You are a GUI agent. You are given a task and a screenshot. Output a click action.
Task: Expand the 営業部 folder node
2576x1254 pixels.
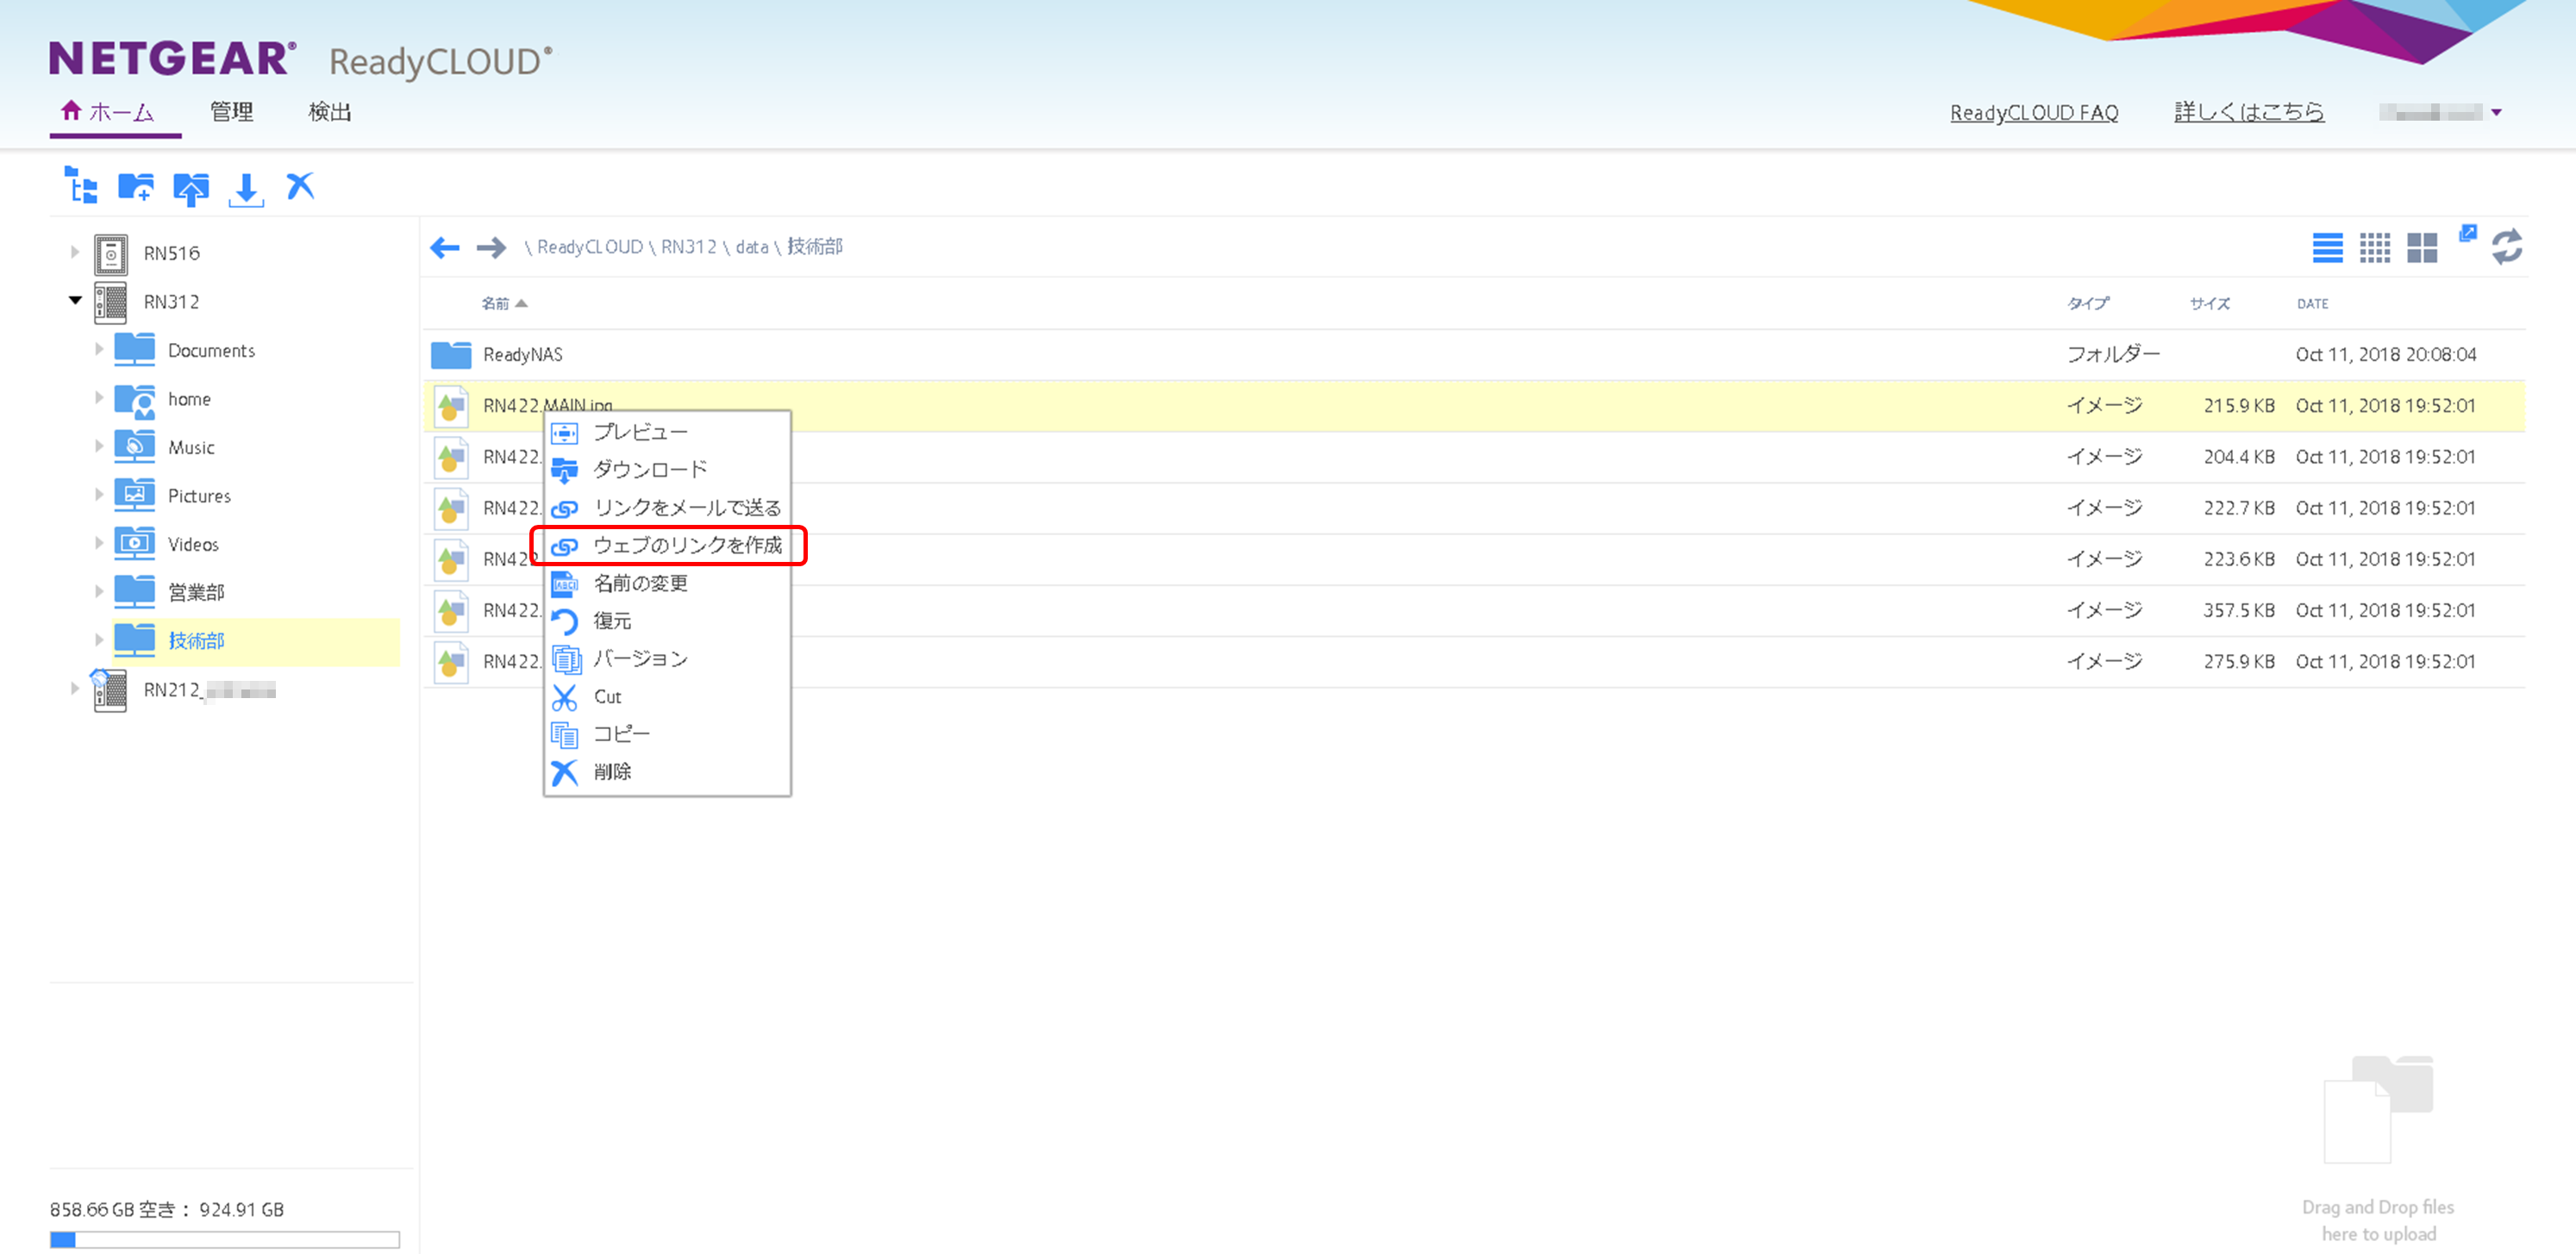click(x=99, y=591)
